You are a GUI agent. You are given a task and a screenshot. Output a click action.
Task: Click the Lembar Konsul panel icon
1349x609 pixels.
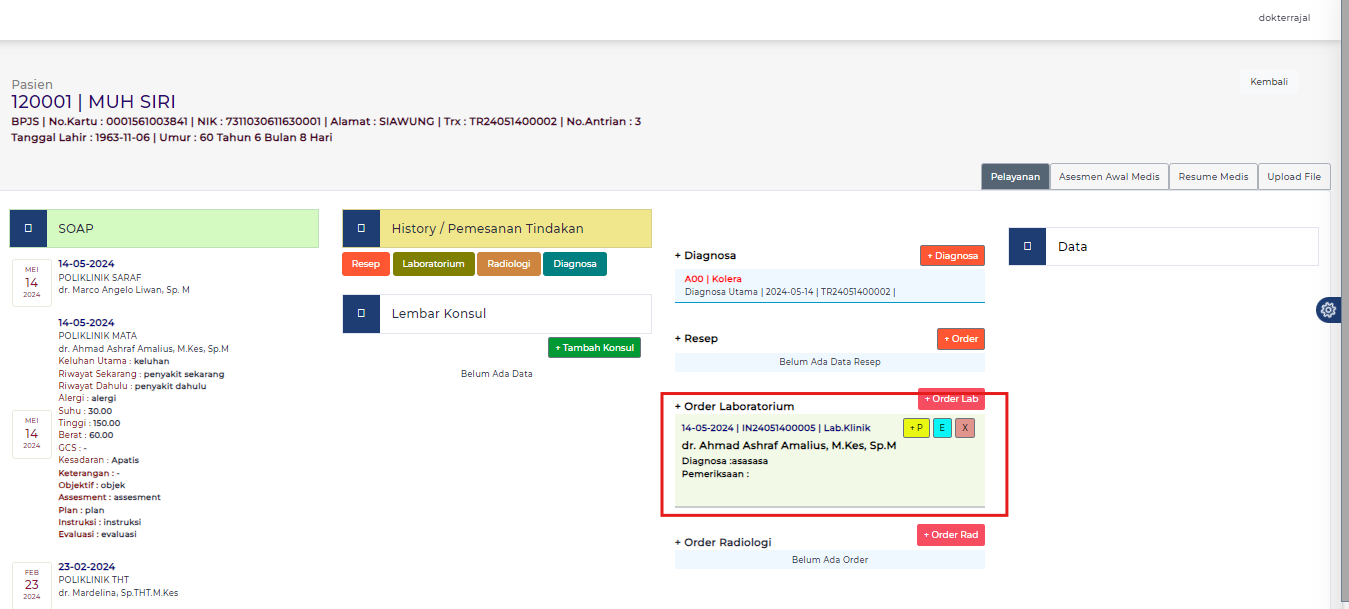coord(361,313)
